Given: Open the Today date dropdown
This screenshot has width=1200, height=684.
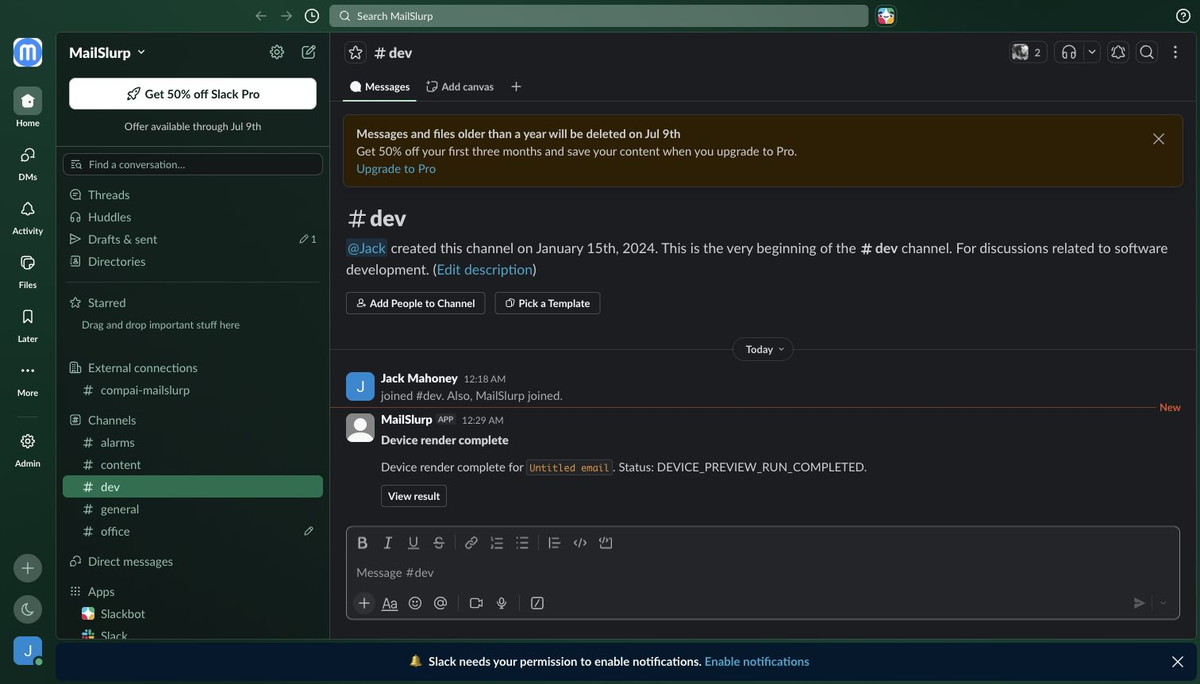Looking at the screenshot, I should pyautogui.click(x=764, y=349).
